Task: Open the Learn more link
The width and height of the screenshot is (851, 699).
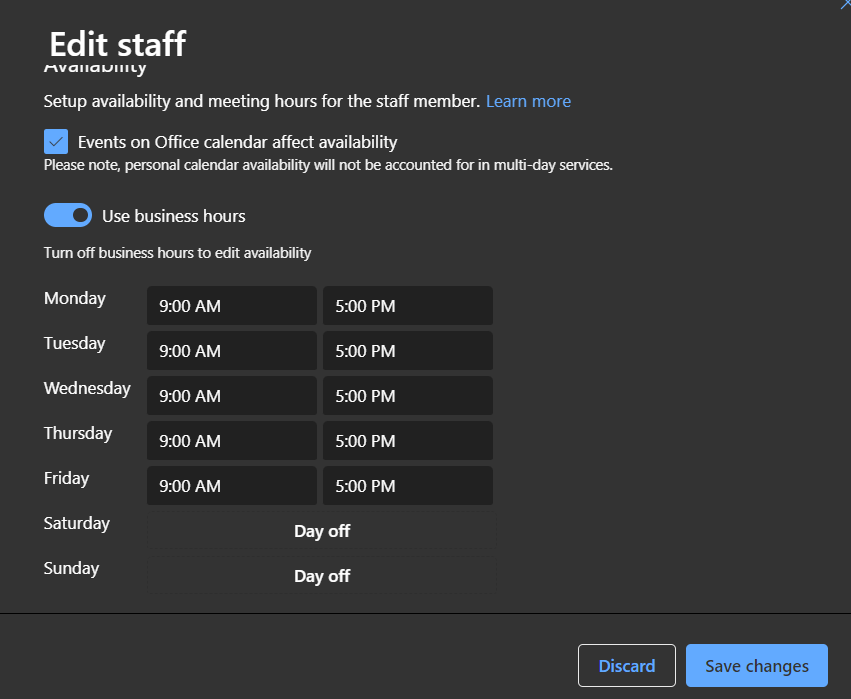Action: pos(528,101)
